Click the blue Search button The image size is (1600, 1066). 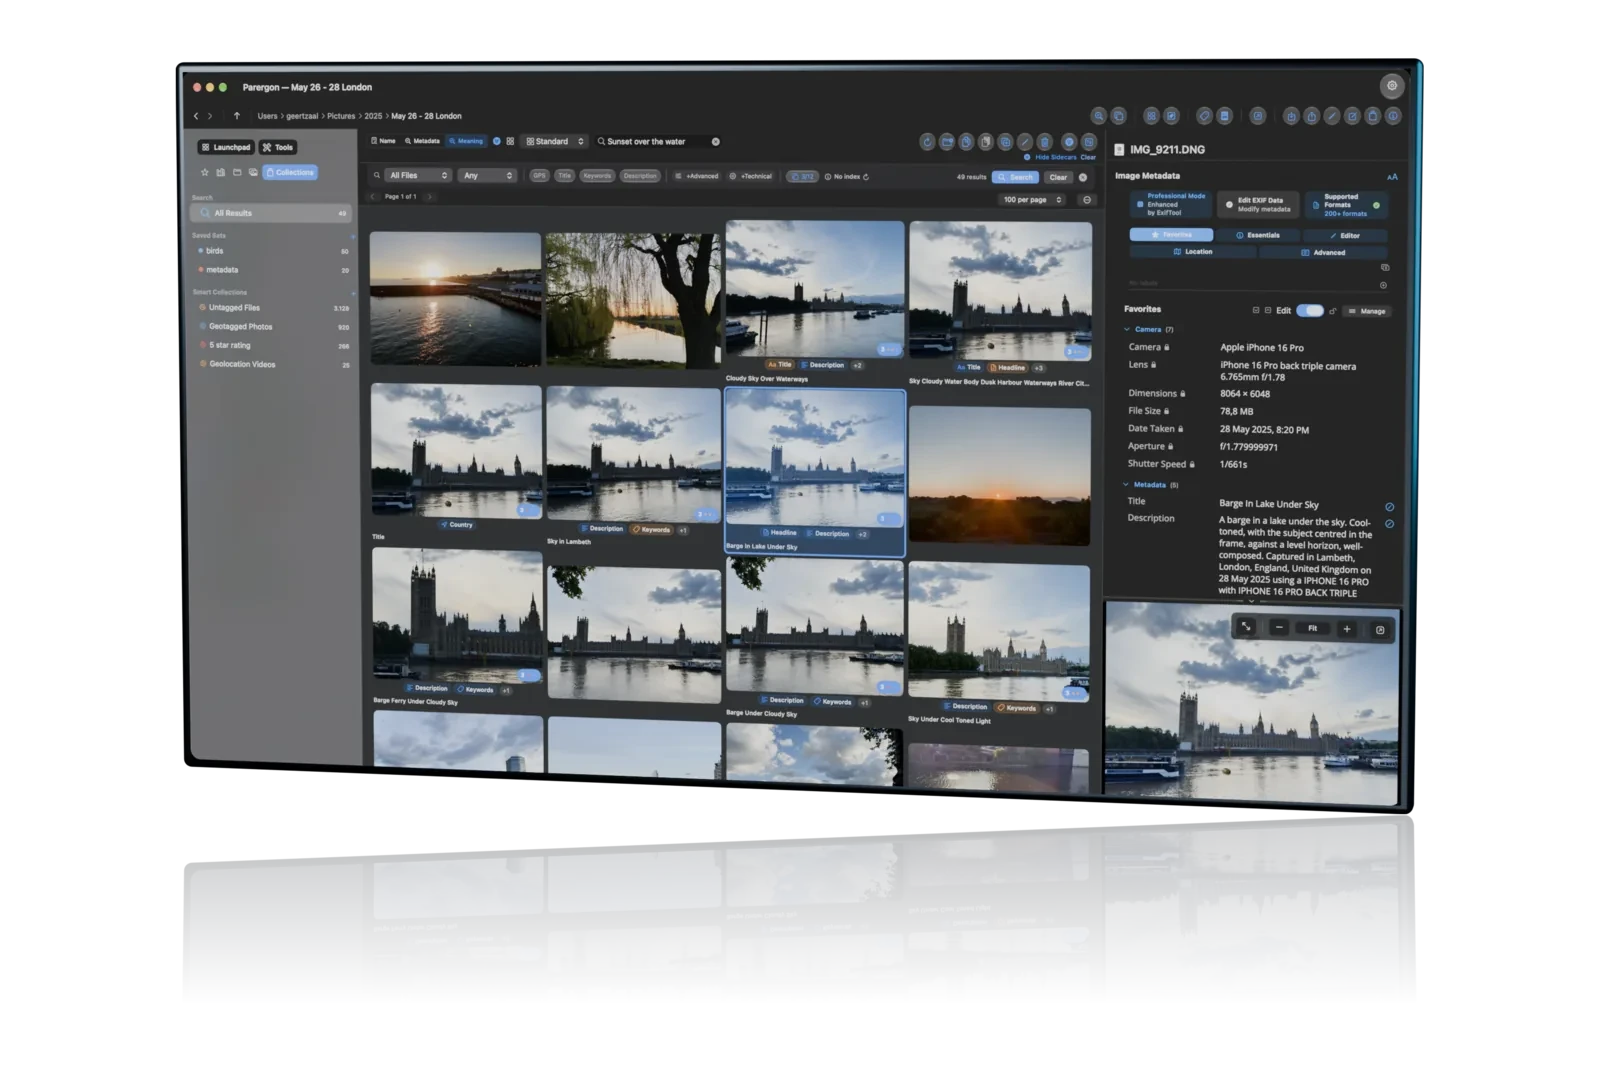(1015, 177)
